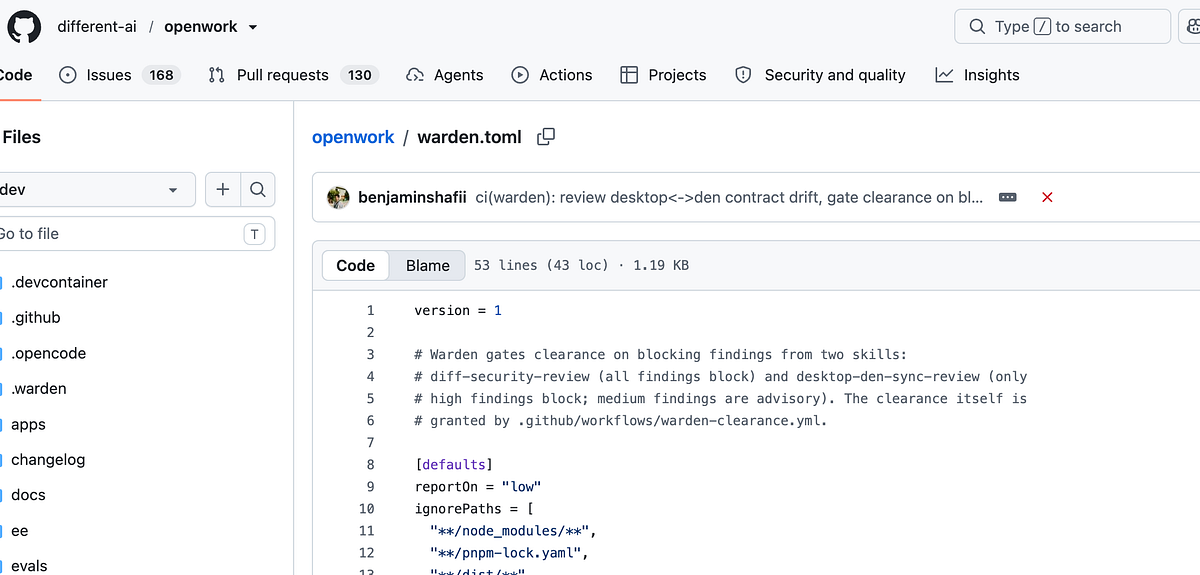Viewport: 1200px width, 575px height.
Task: Expand the apps folder
Action: point(28,424)
